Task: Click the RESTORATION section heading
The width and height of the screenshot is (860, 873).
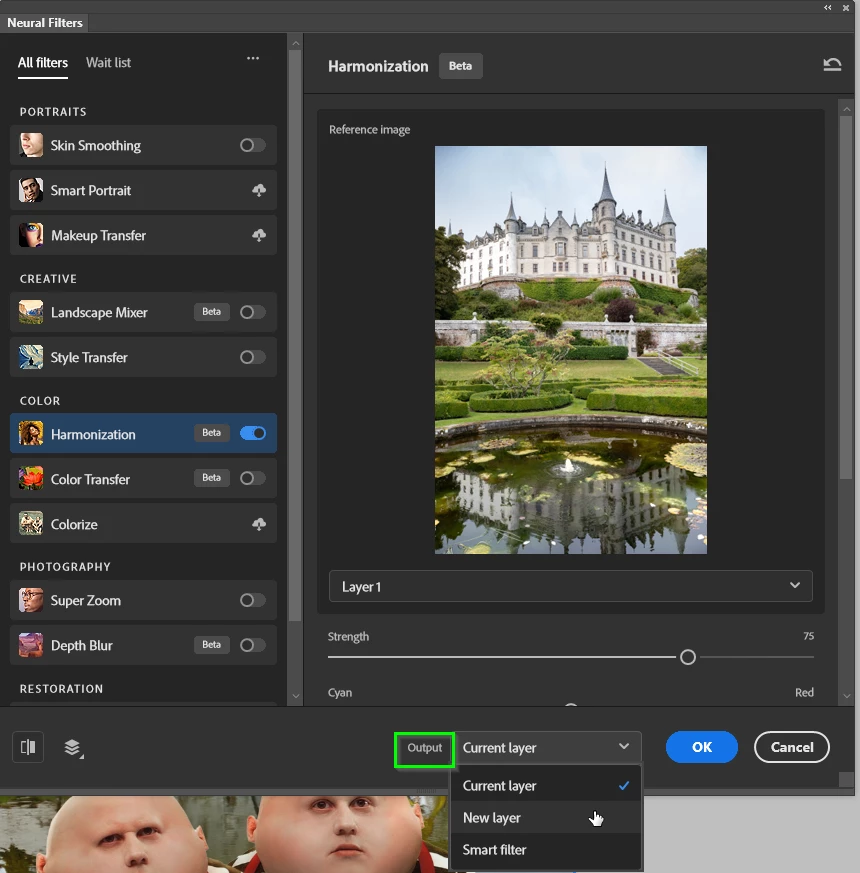Action: 61,689
